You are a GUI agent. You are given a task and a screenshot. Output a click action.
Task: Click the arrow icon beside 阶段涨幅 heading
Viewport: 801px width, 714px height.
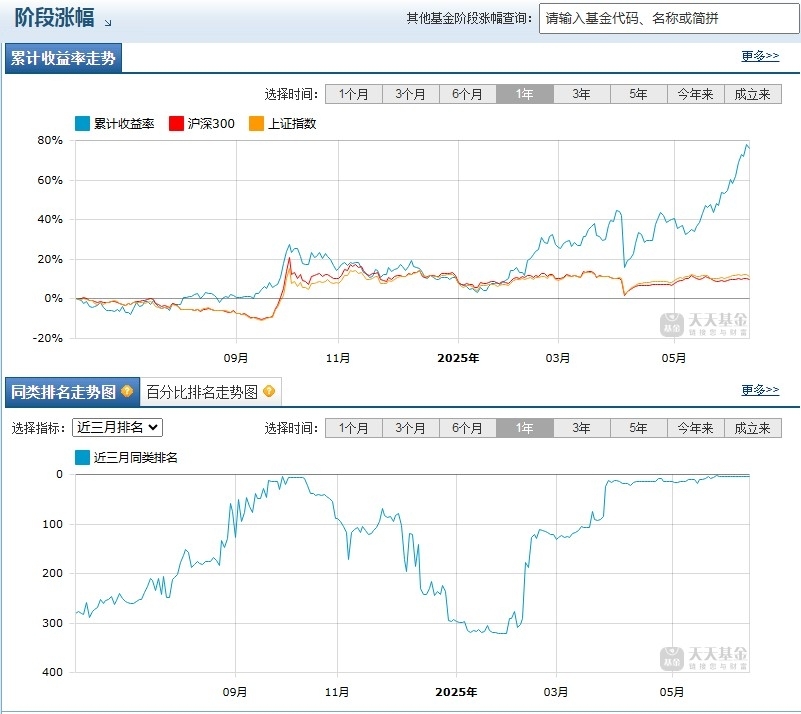(108, 22)
